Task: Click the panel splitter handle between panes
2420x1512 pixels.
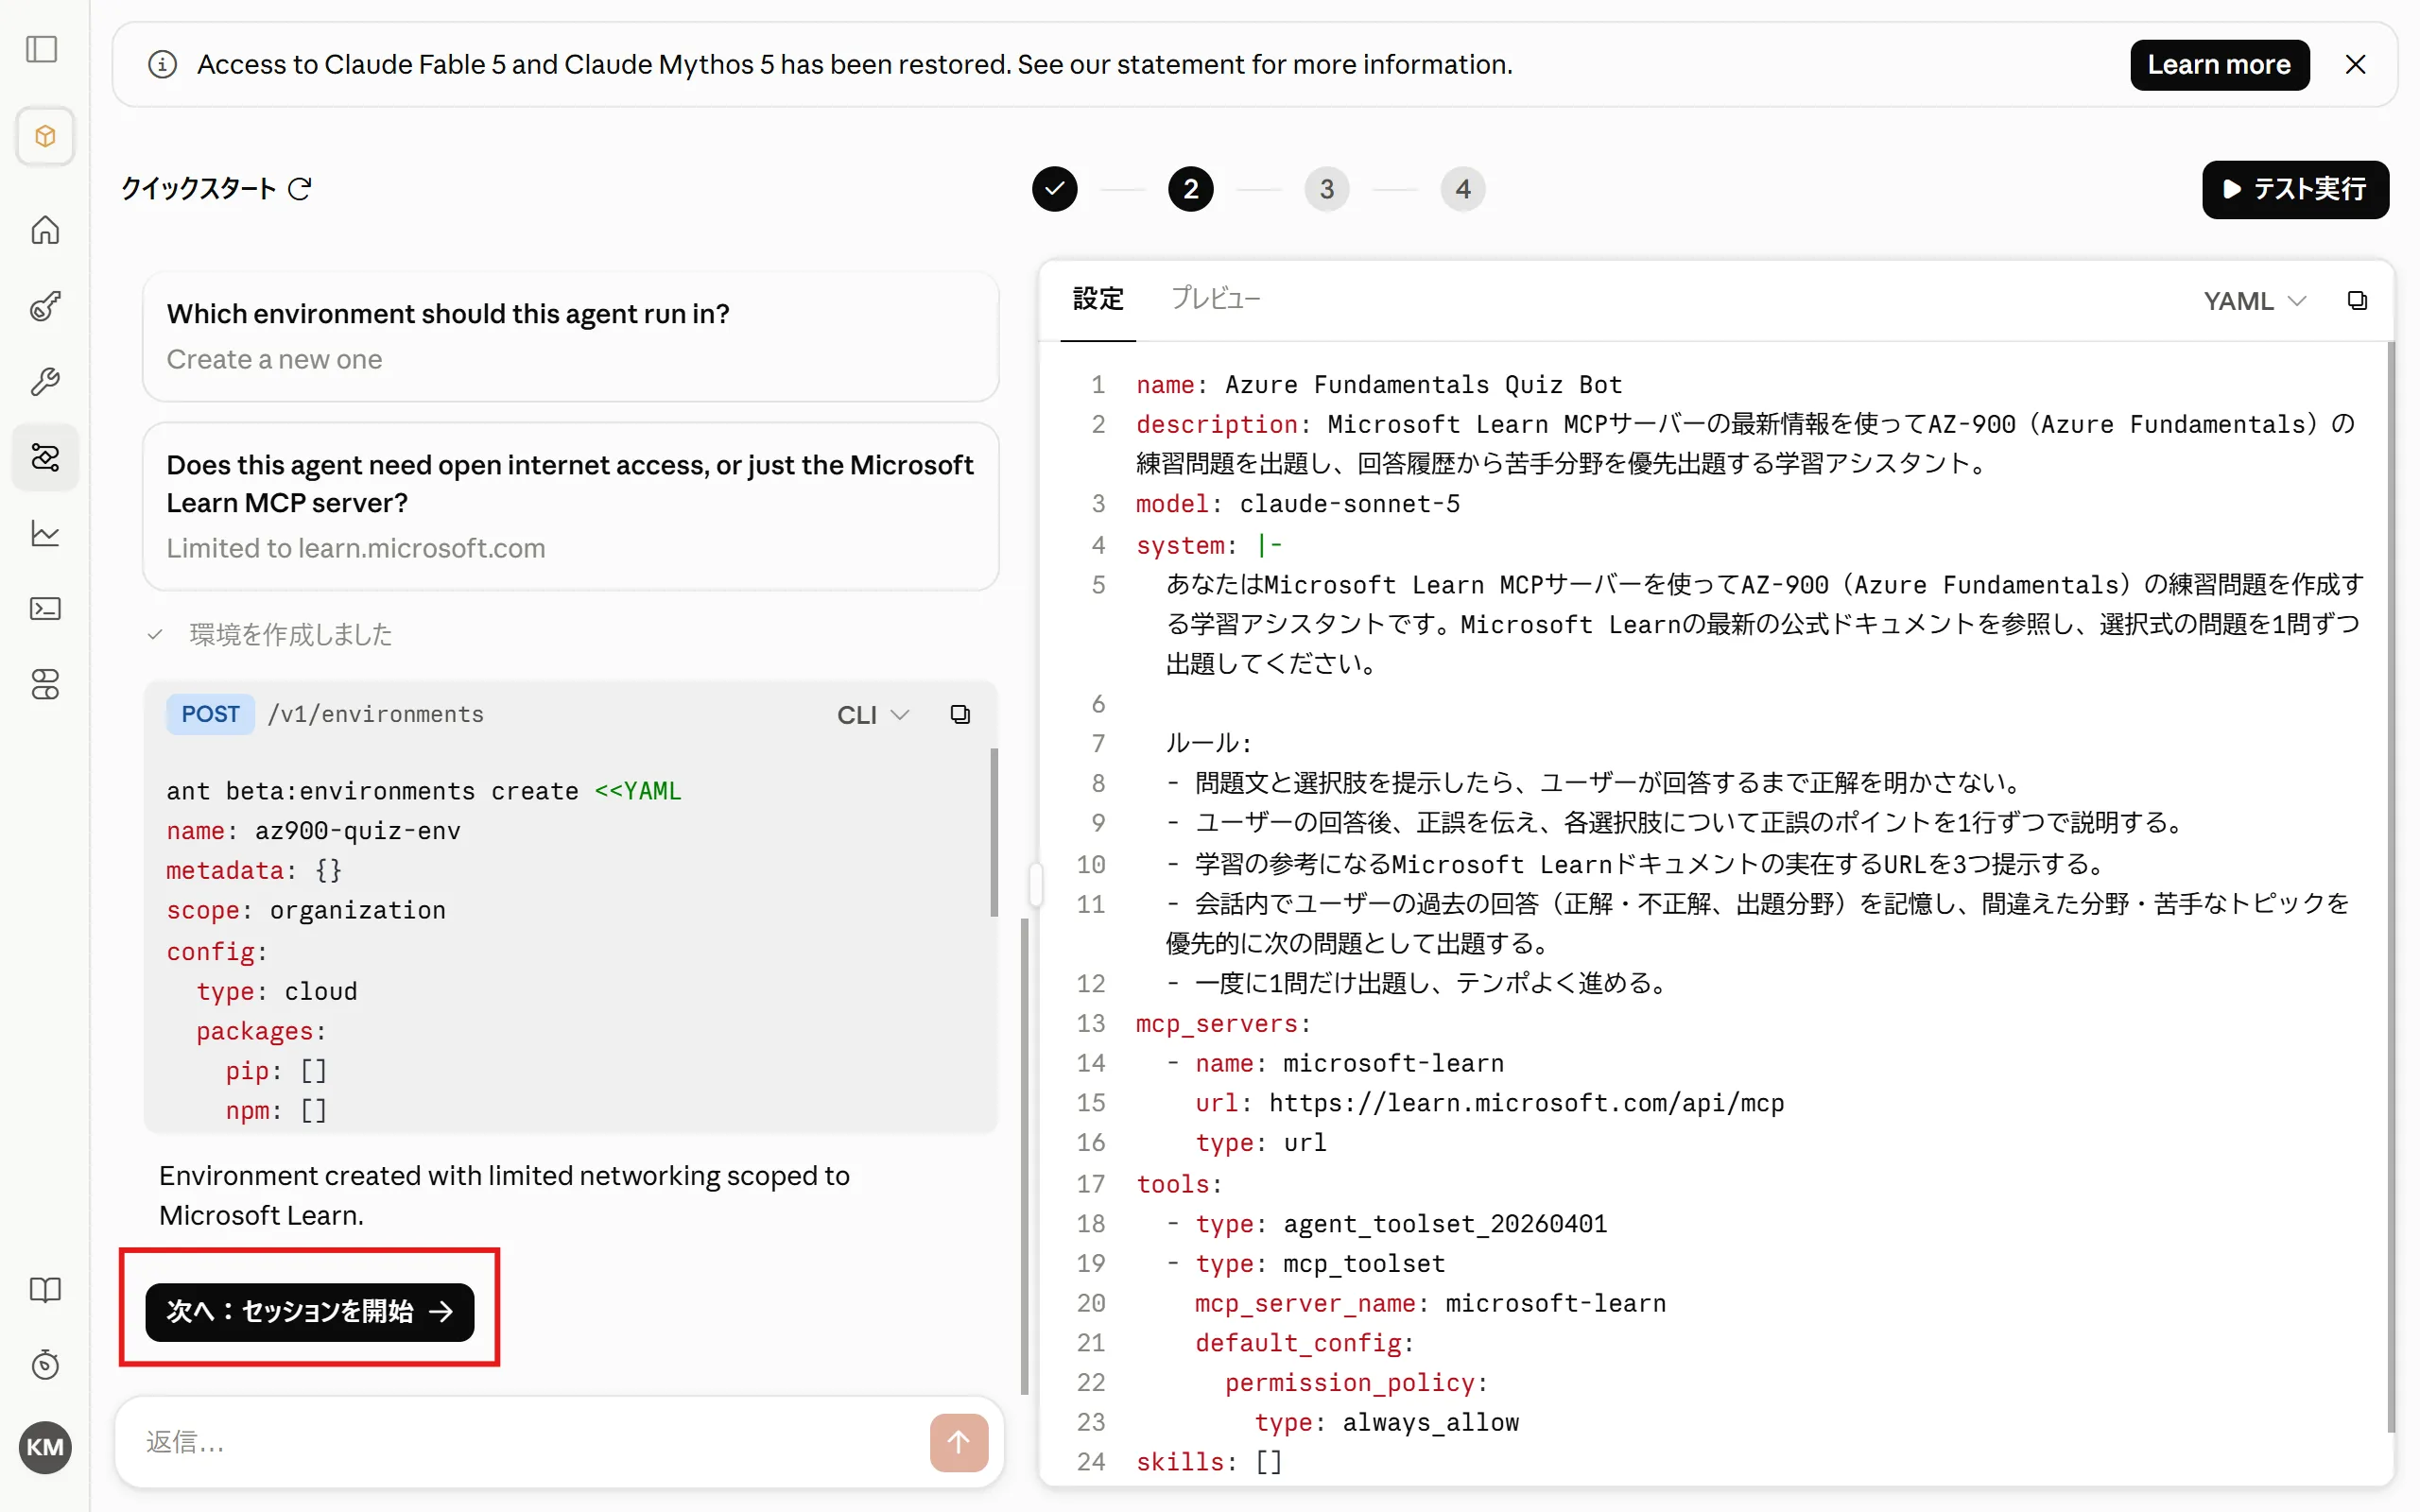Action: (1035, 884)
